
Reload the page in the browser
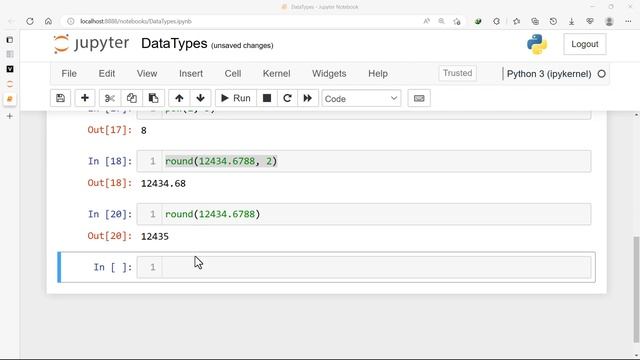click(30, 21)
